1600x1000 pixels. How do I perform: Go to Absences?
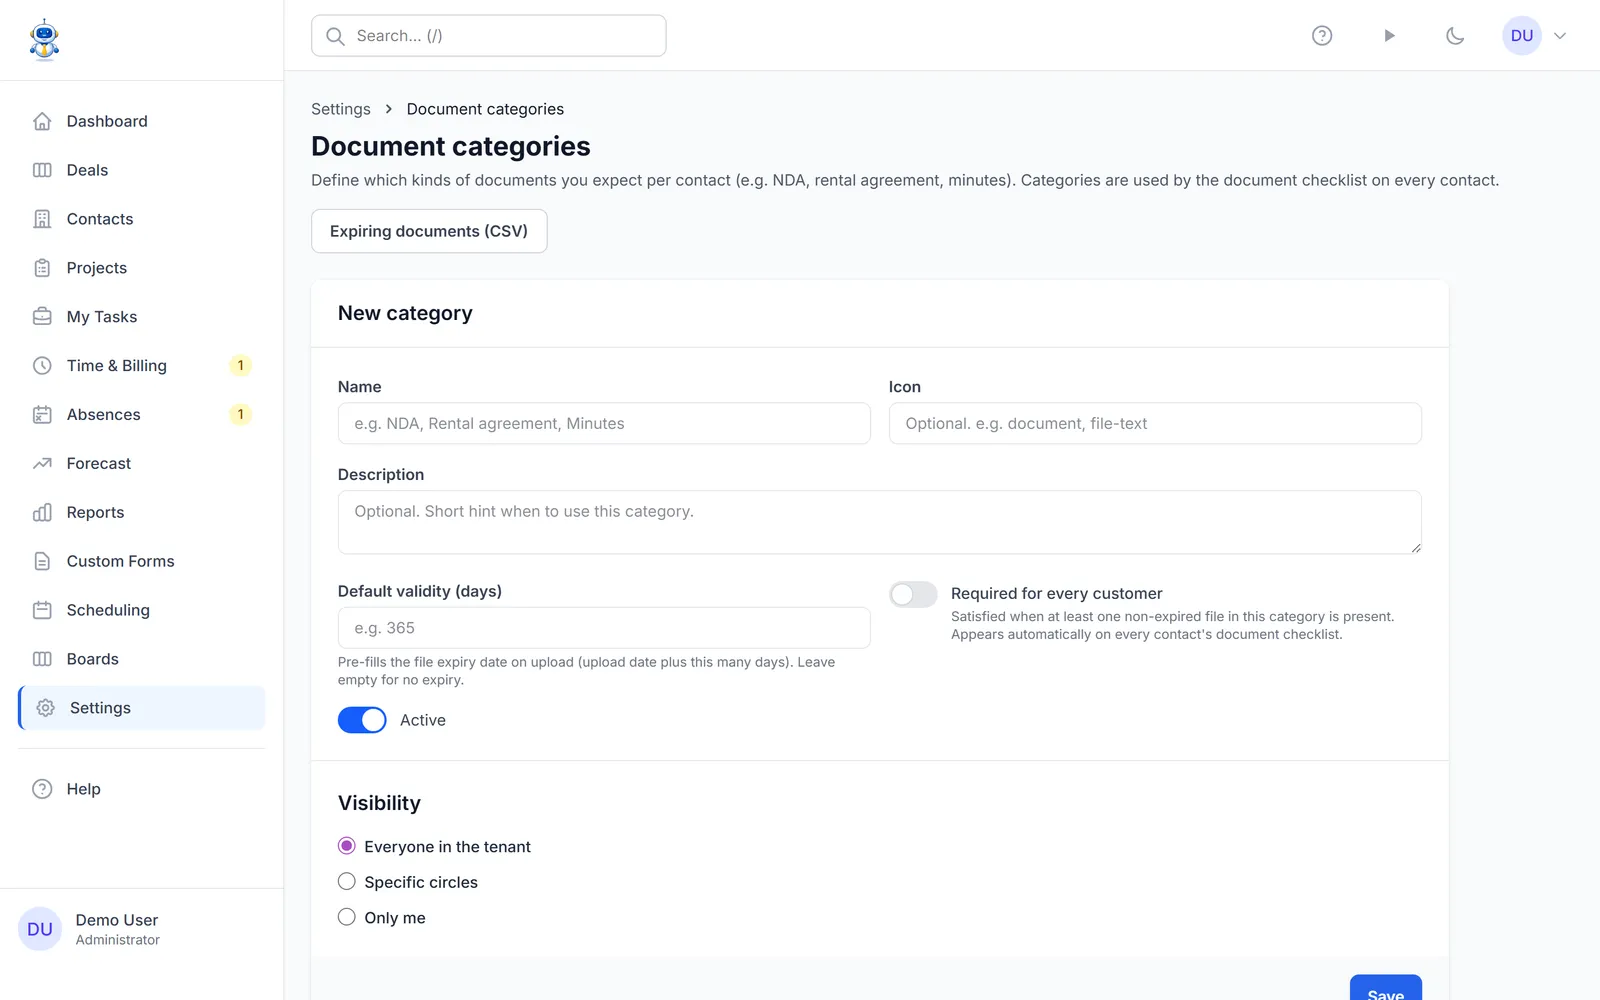(142, 415)
